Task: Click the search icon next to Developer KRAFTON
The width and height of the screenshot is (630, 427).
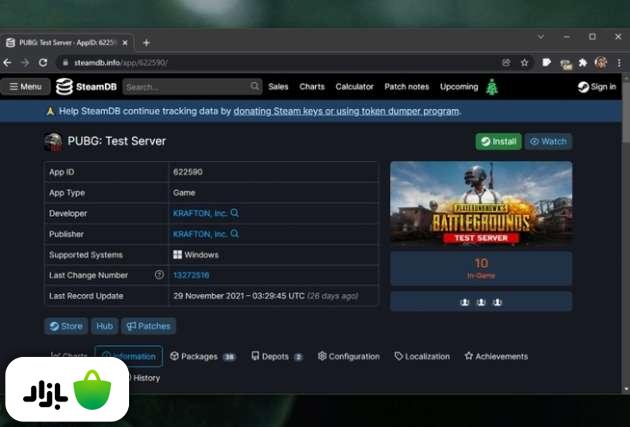Action: pos(235,213)
